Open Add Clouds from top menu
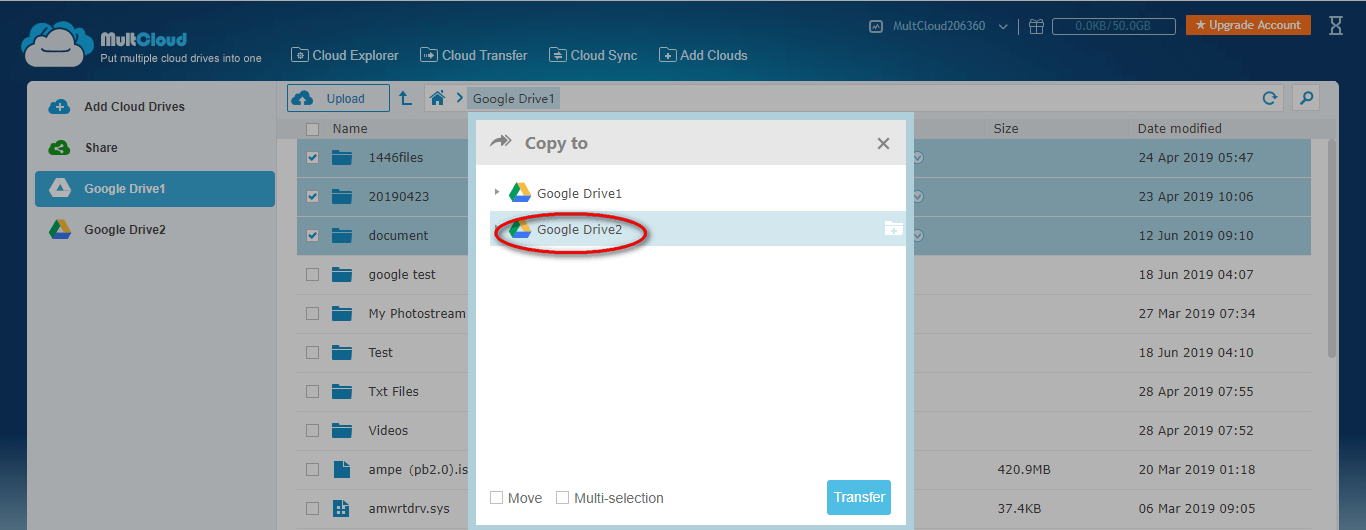 [x=703, y=55]
